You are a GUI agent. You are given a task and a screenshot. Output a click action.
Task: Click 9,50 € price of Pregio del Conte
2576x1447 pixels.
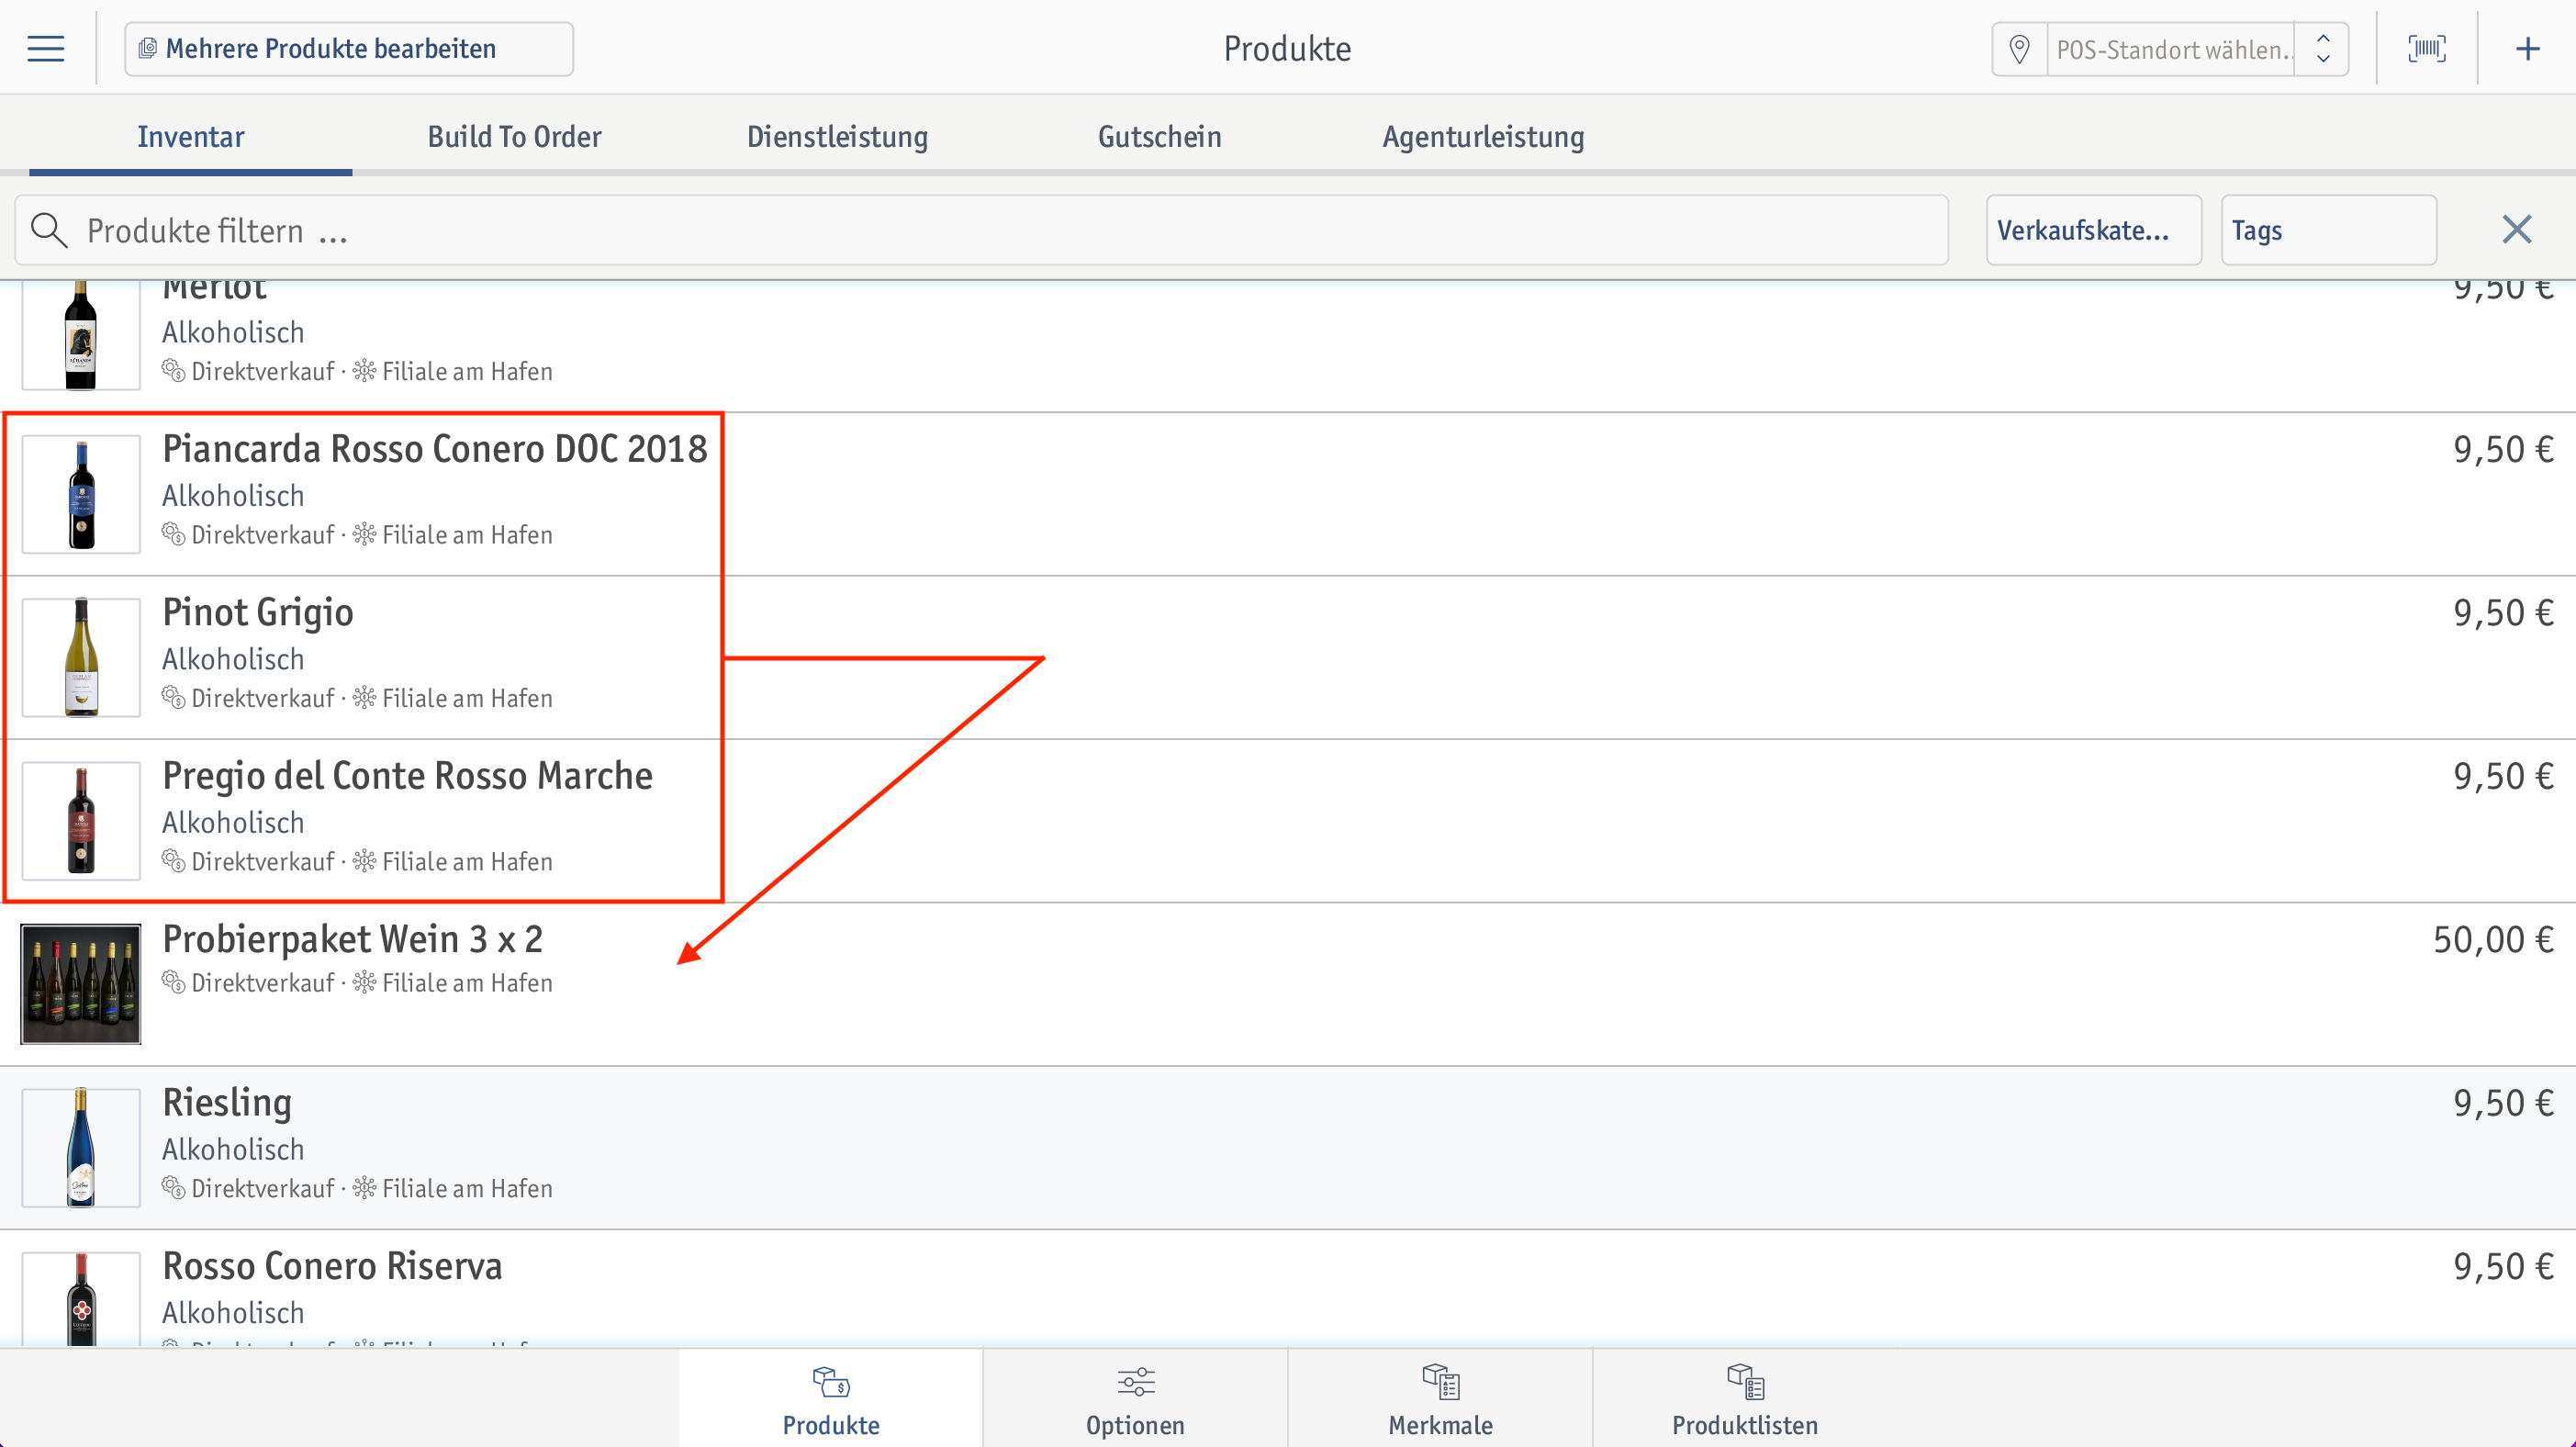tap(2503, 776)
